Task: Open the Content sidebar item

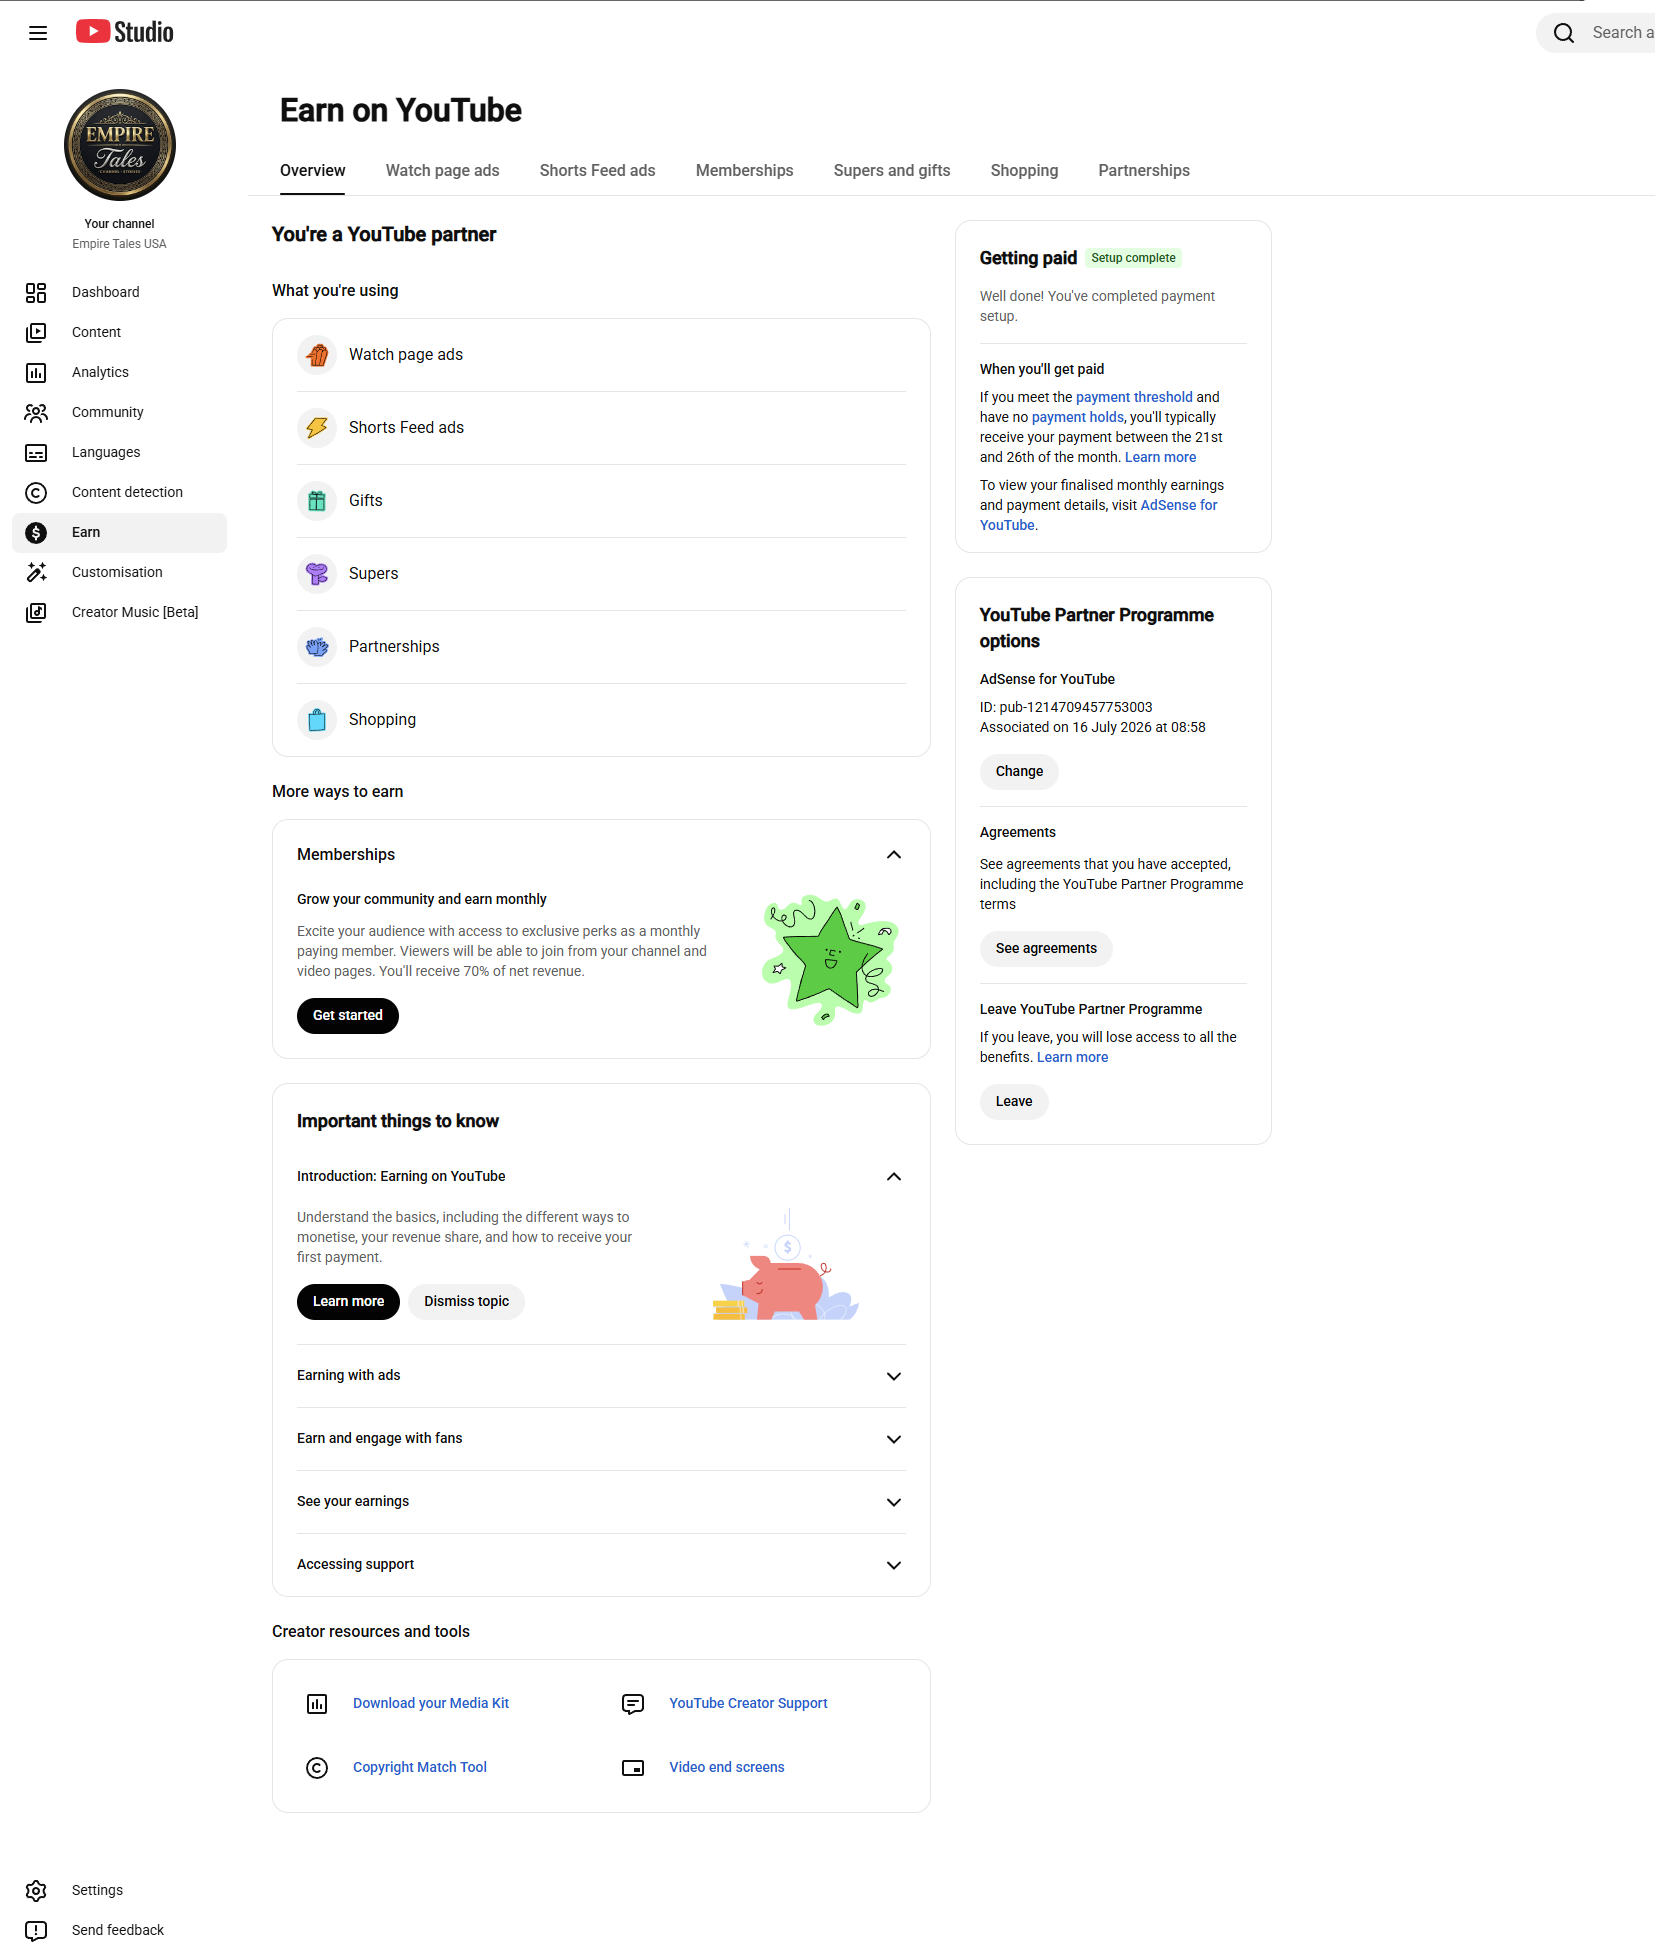Action: point(119,332)
